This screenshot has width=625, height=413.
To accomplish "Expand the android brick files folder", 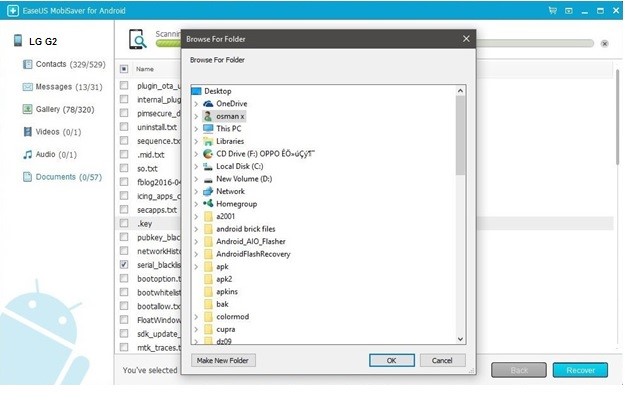I will [x=196, y=229].
